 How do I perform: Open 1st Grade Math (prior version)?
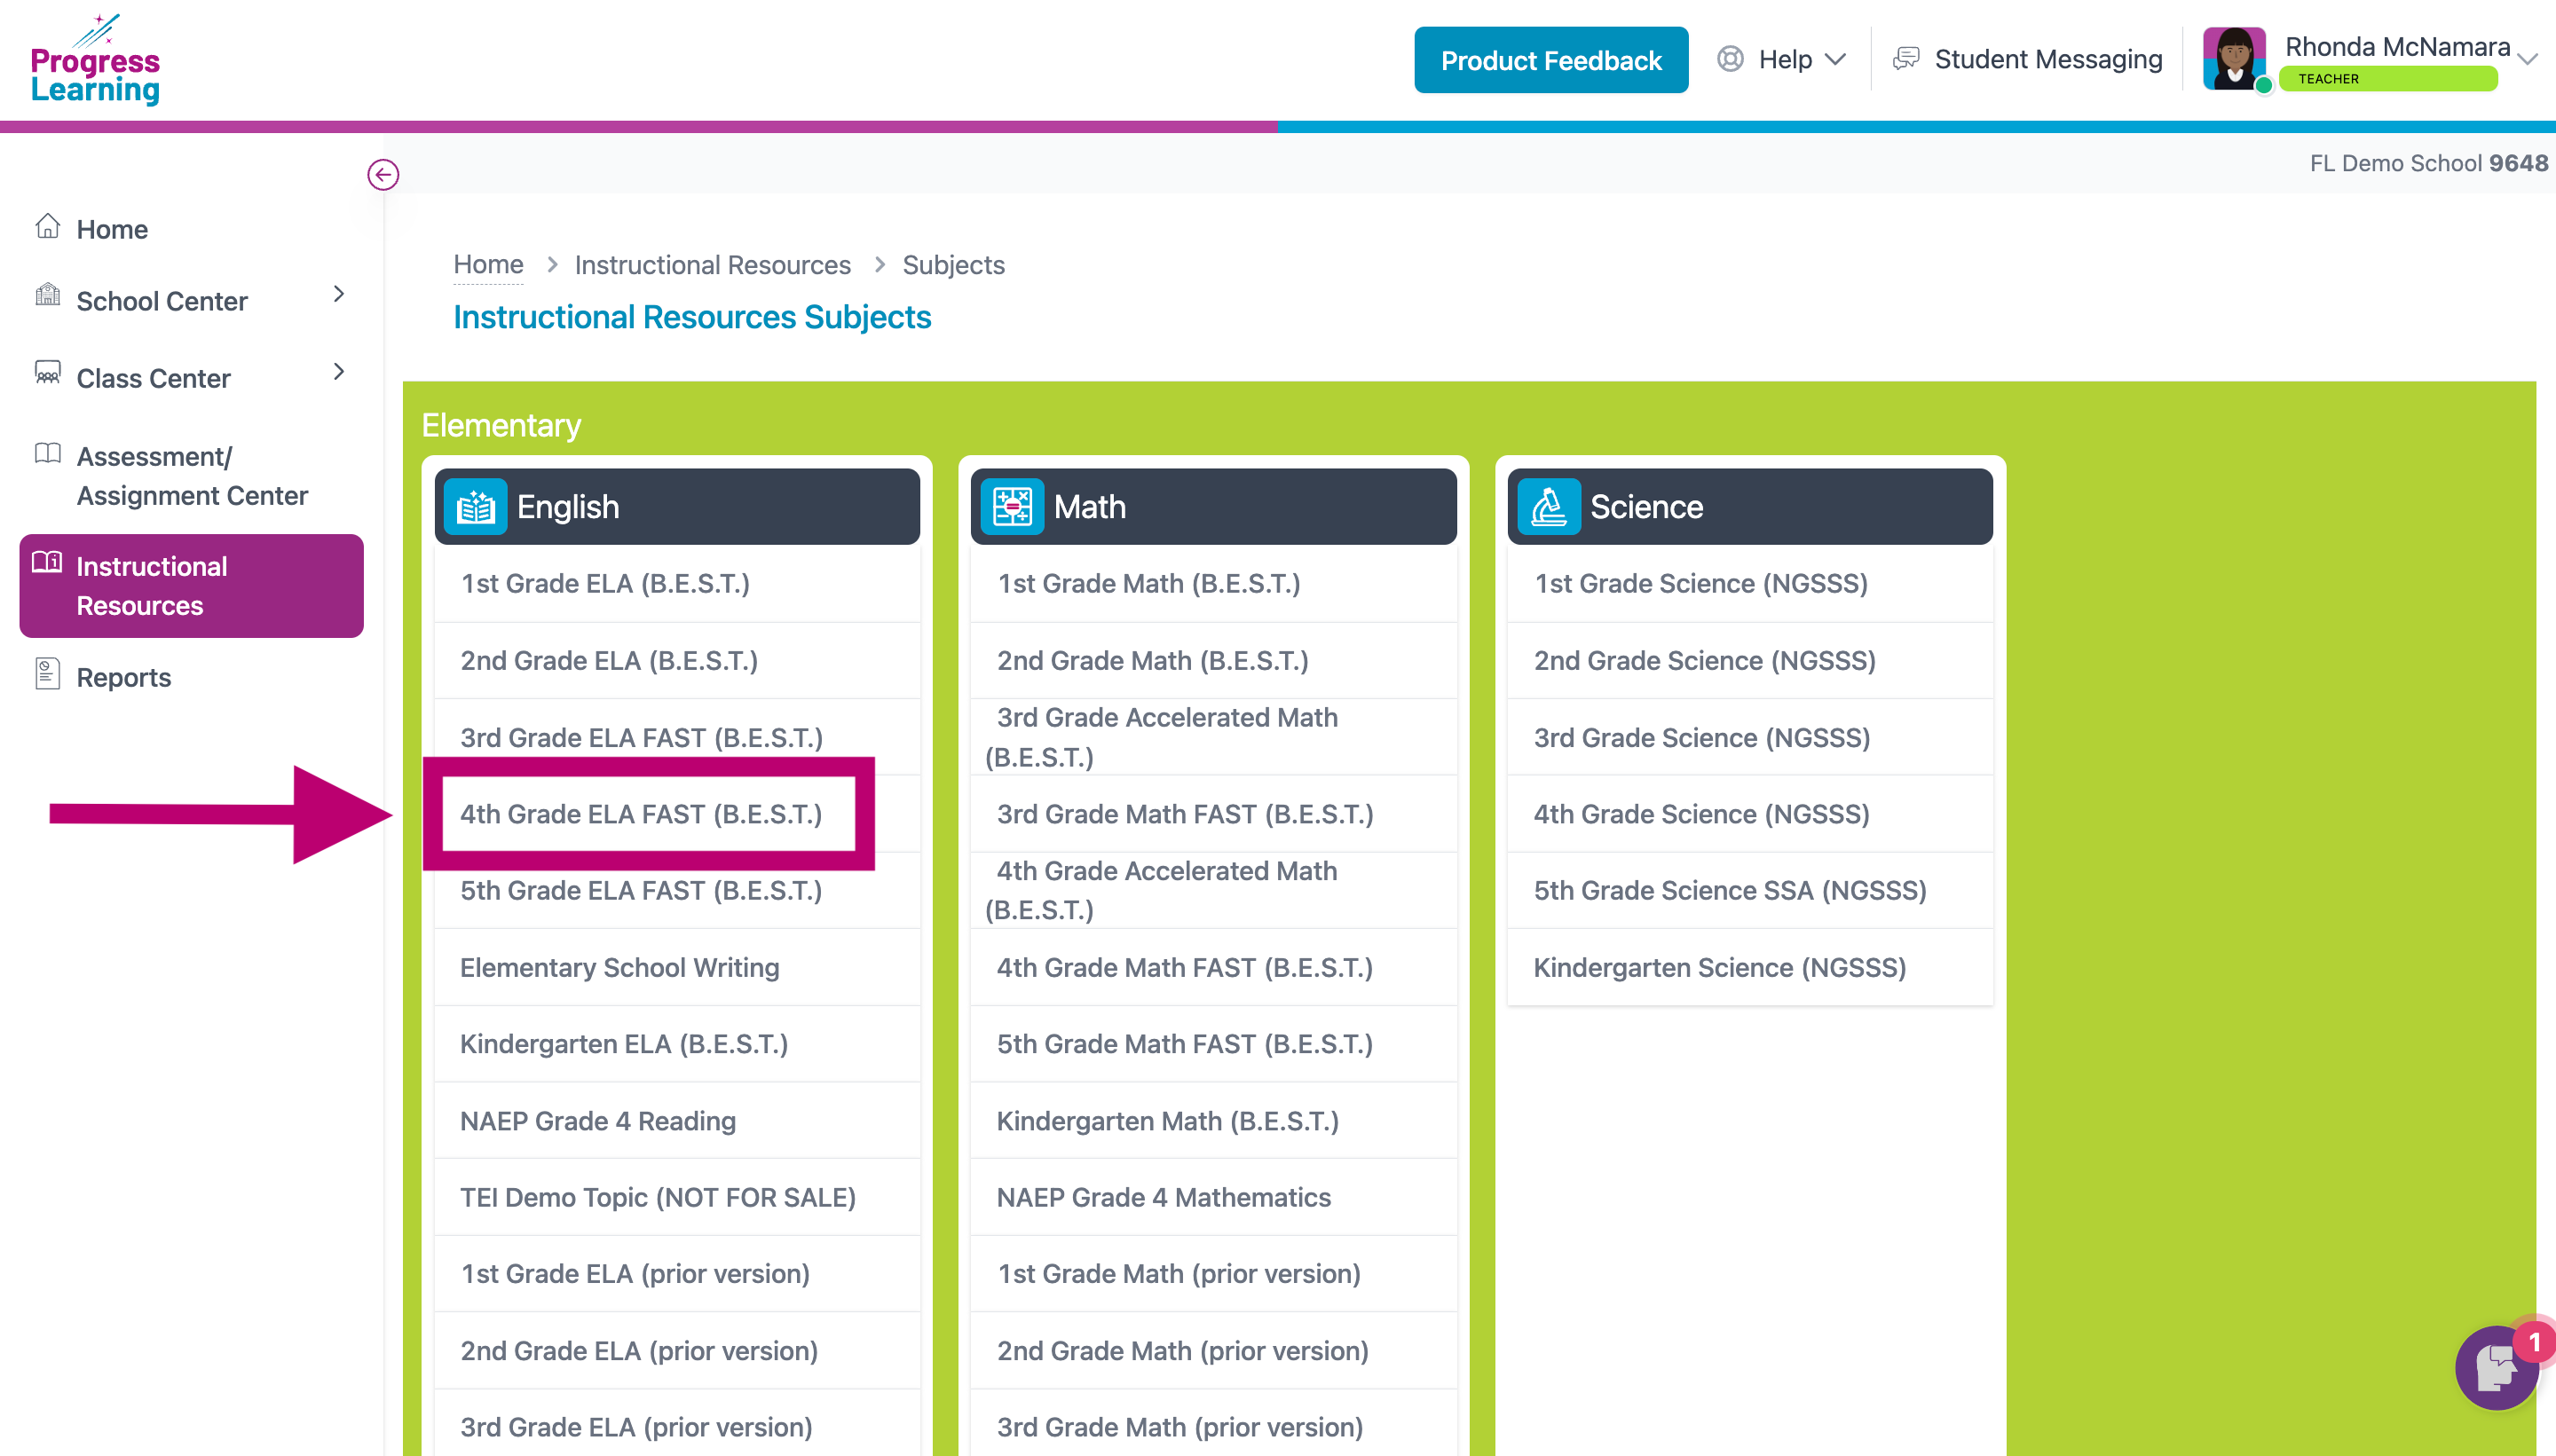coord(1213,1274)
